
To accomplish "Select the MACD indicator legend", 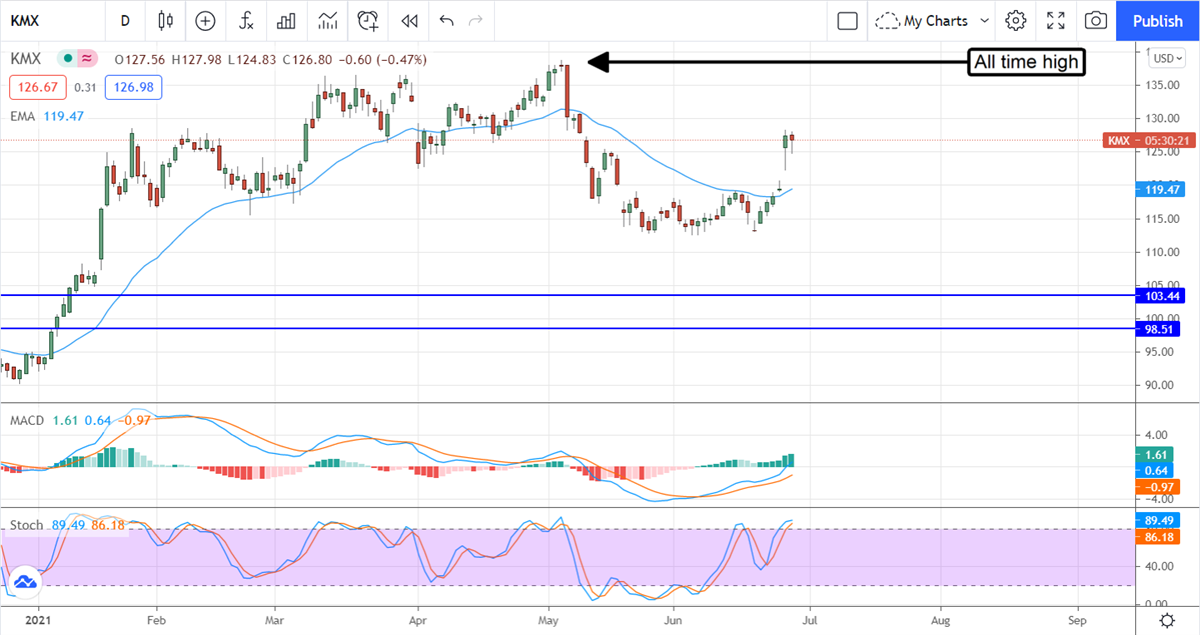I will coord(27,420).
